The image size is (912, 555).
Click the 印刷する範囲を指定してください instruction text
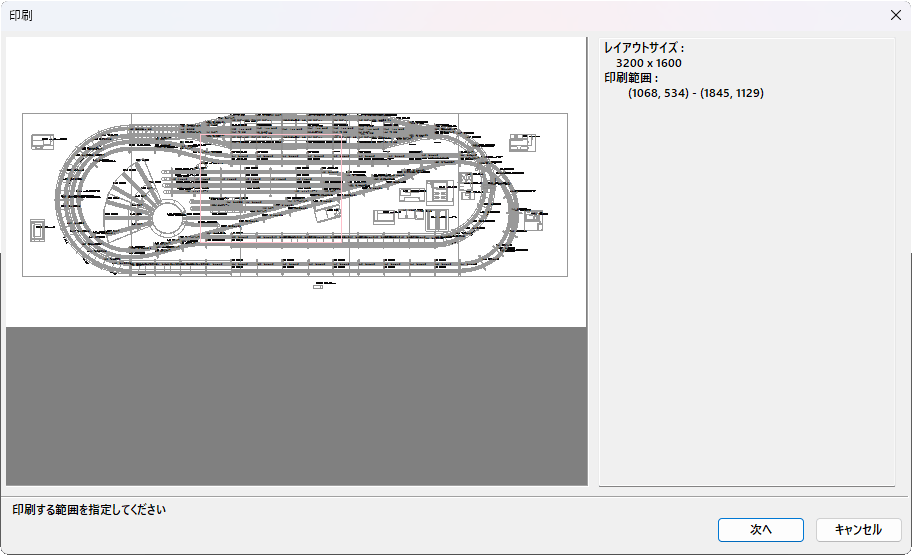click(89, 509)
